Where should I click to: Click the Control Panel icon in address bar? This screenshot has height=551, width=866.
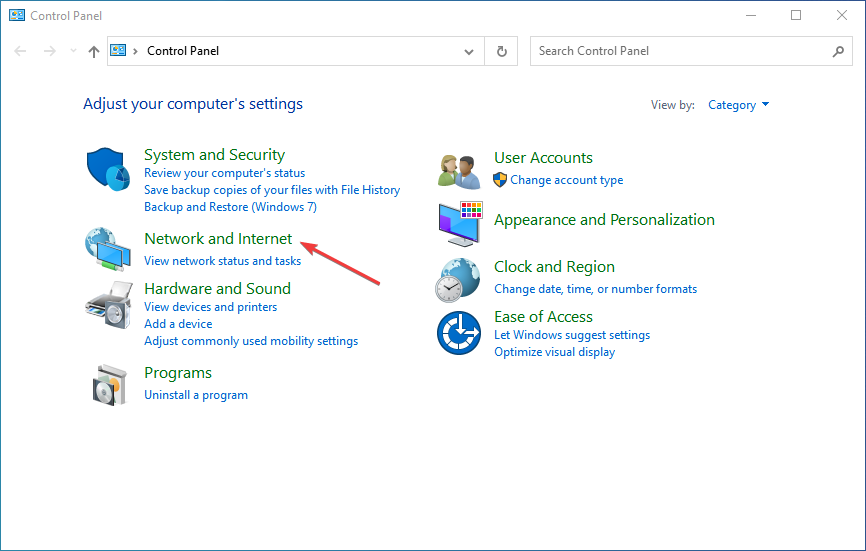click(118, 51)
